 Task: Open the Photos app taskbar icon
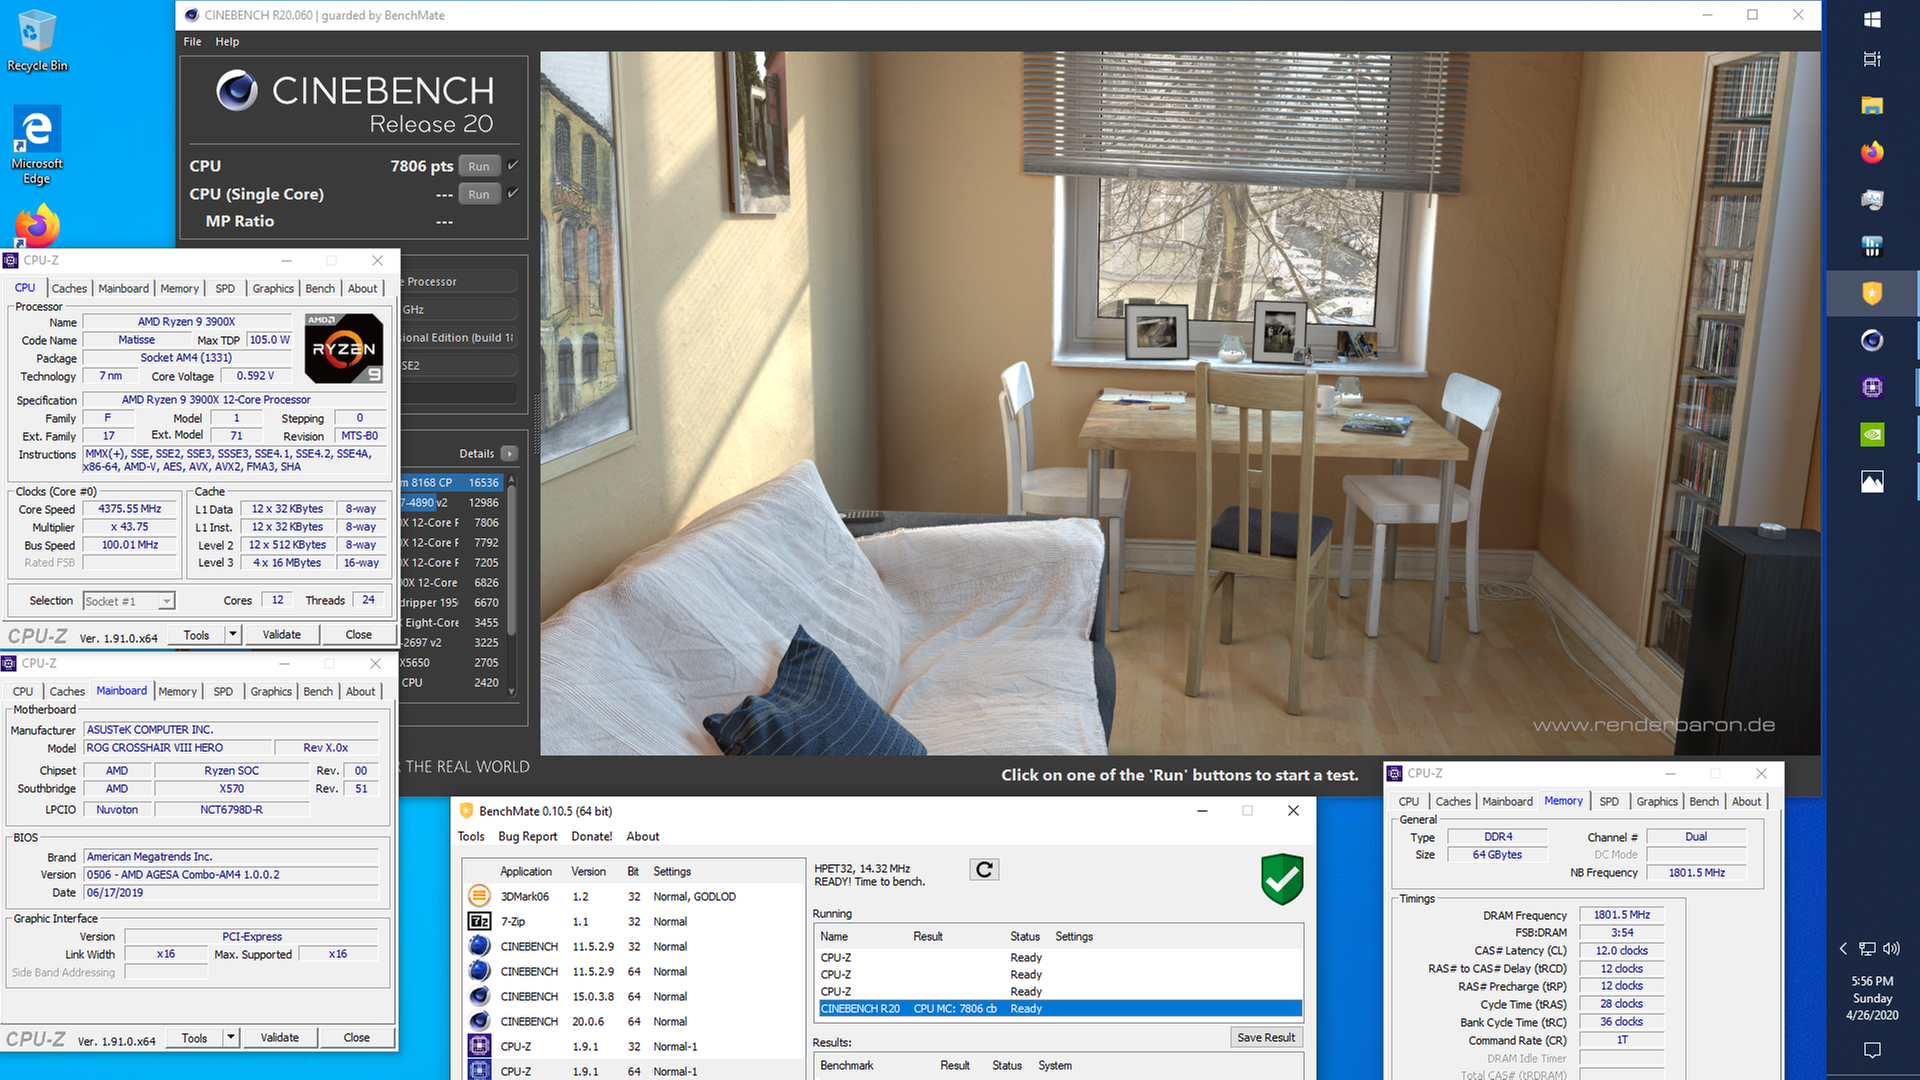coord(1872,481)
